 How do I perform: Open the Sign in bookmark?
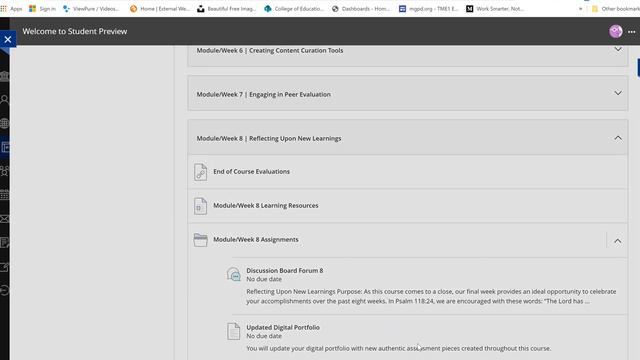point(42,9)
